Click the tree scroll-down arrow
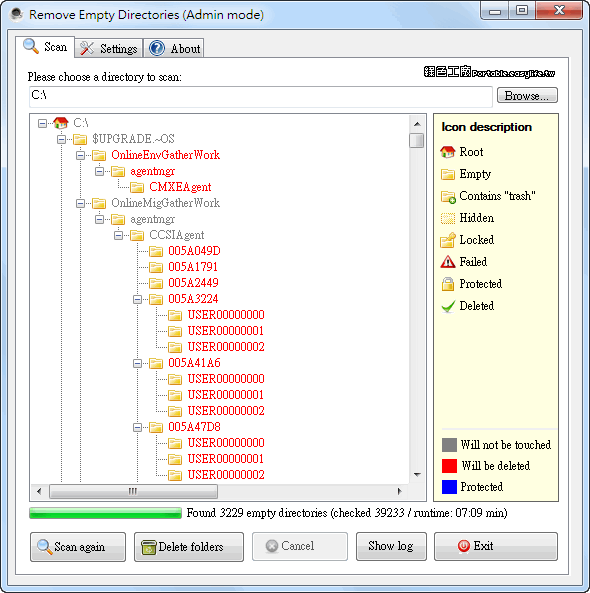The width and height of the screenshot is (590, 593). pyautogui.click(x=417, y=474)
